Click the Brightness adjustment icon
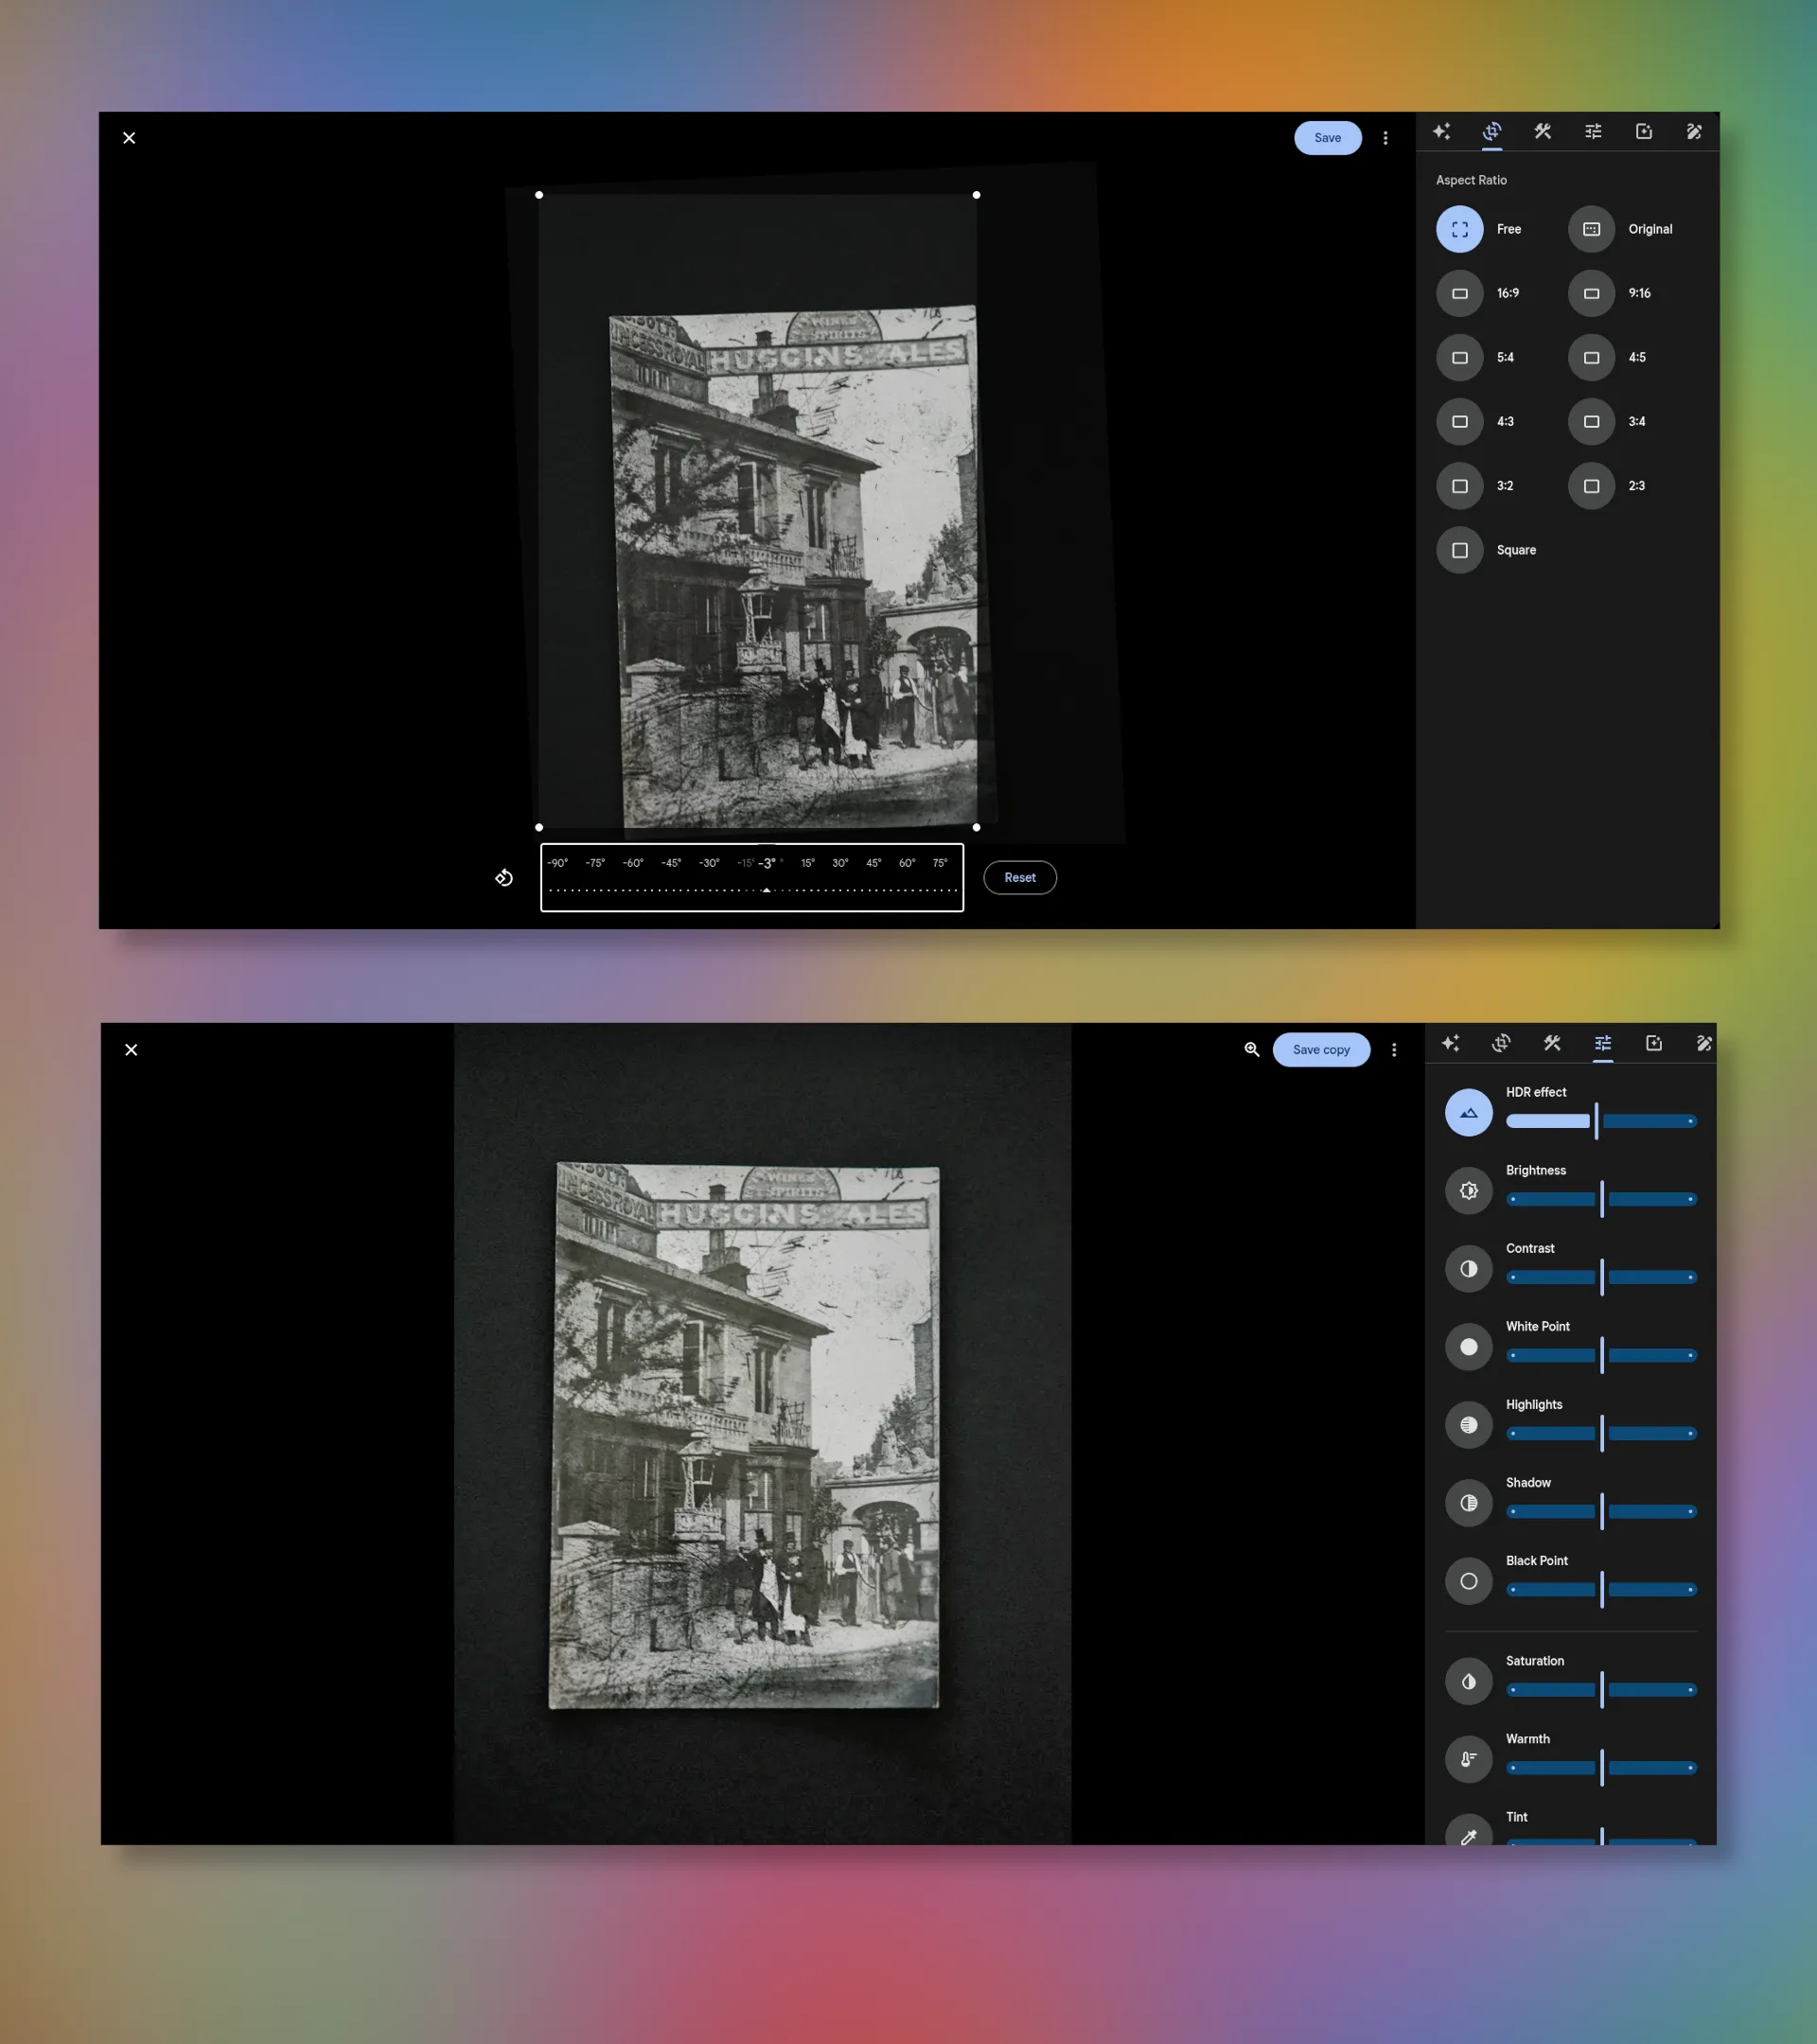Screen dimensions: 1817x2044 (x=1468, y=1190)
